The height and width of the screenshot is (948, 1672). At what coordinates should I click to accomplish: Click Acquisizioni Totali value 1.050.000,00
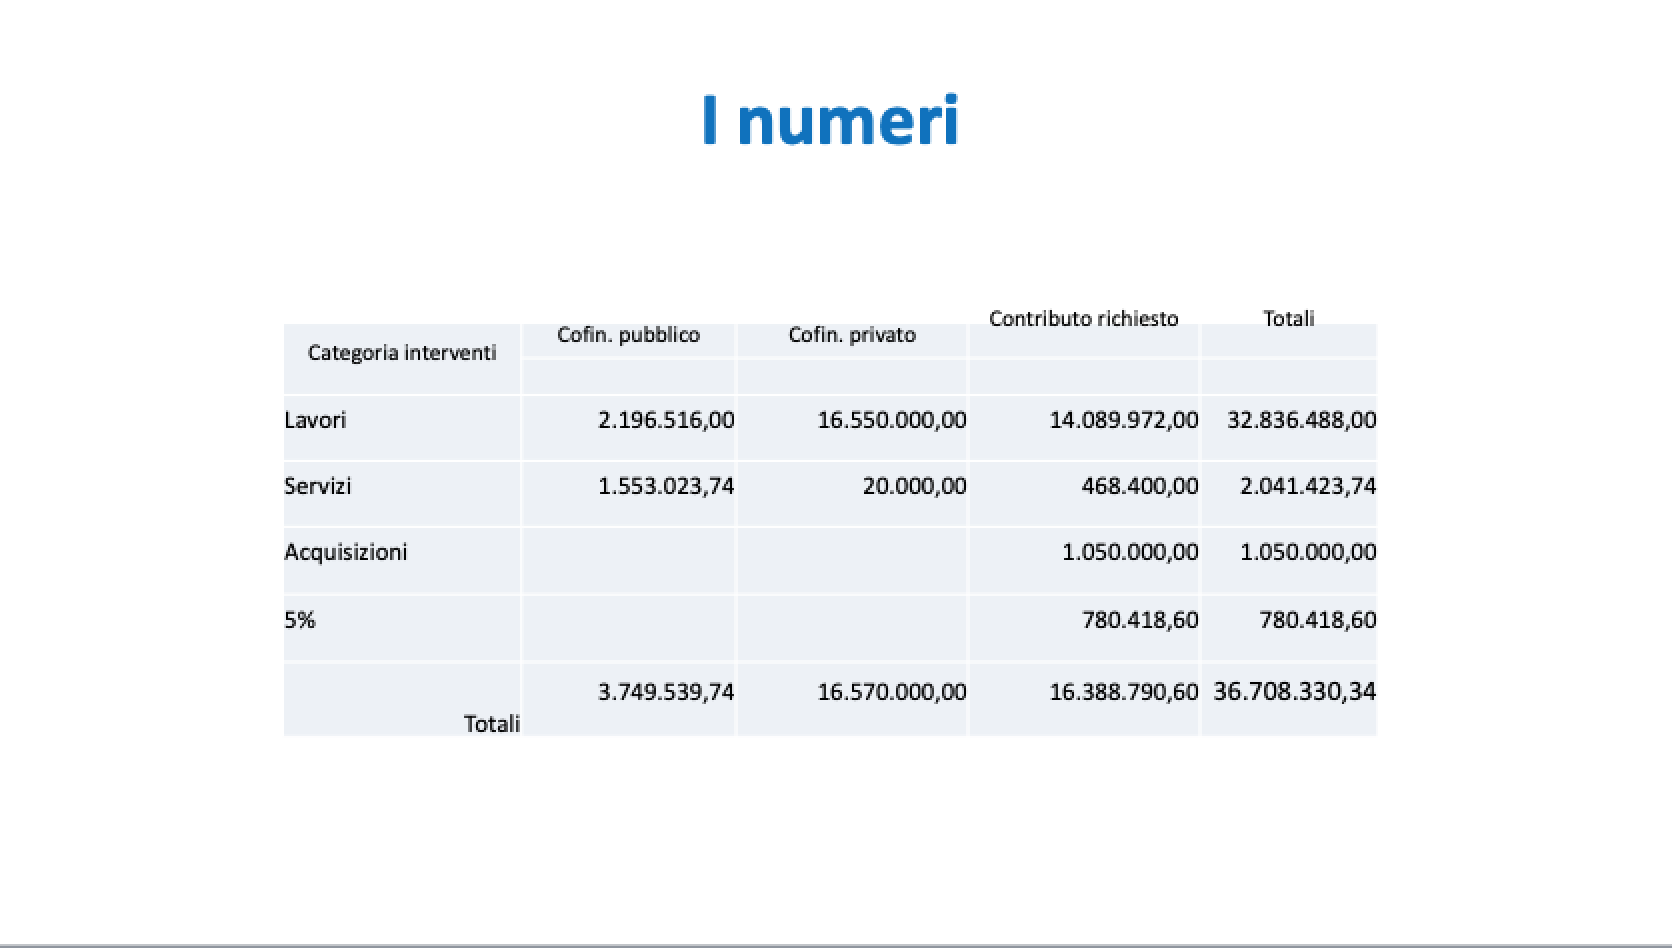[1308, 552]
